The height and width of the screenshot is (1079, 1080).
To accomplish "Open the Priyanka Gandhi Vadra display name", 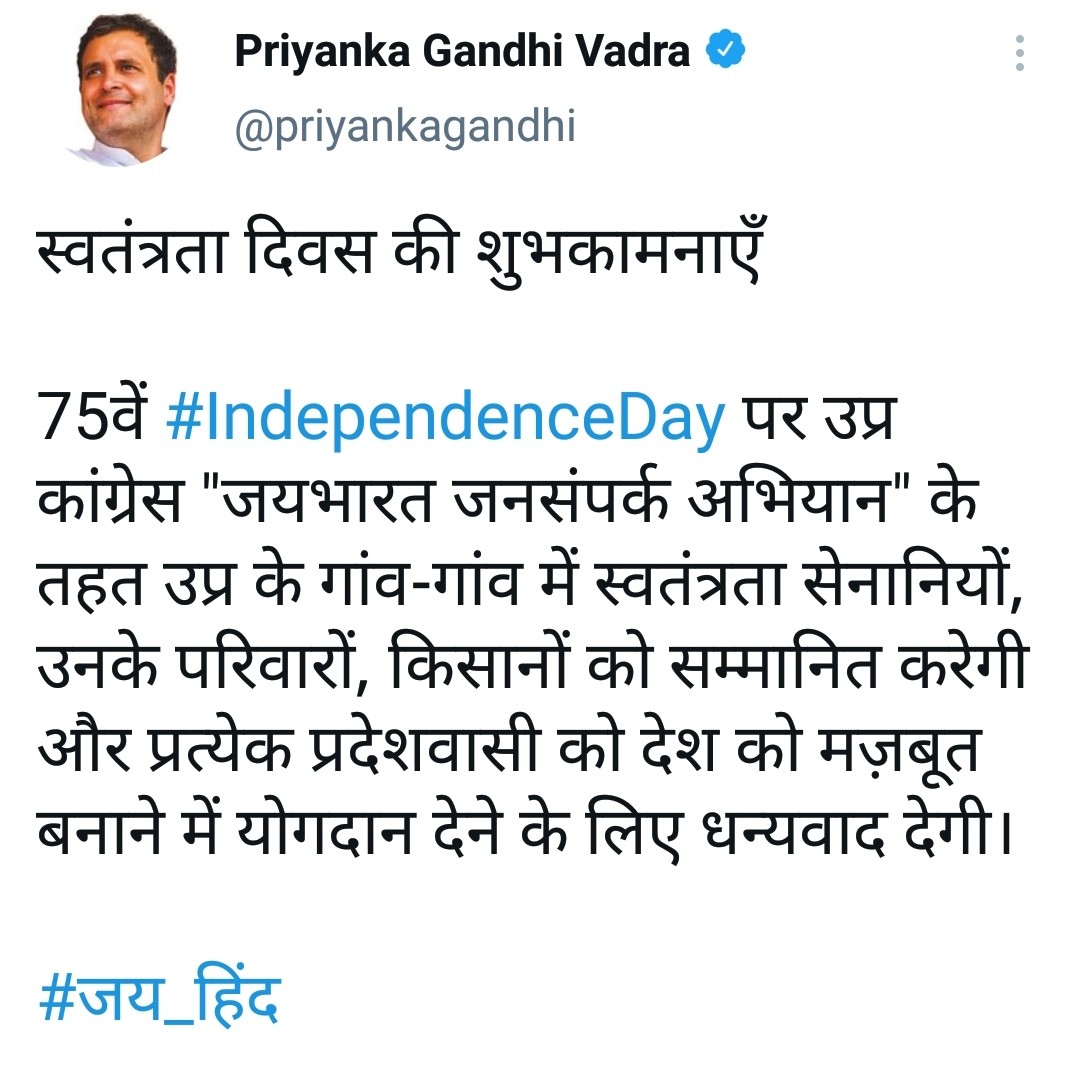I will 462,51.
